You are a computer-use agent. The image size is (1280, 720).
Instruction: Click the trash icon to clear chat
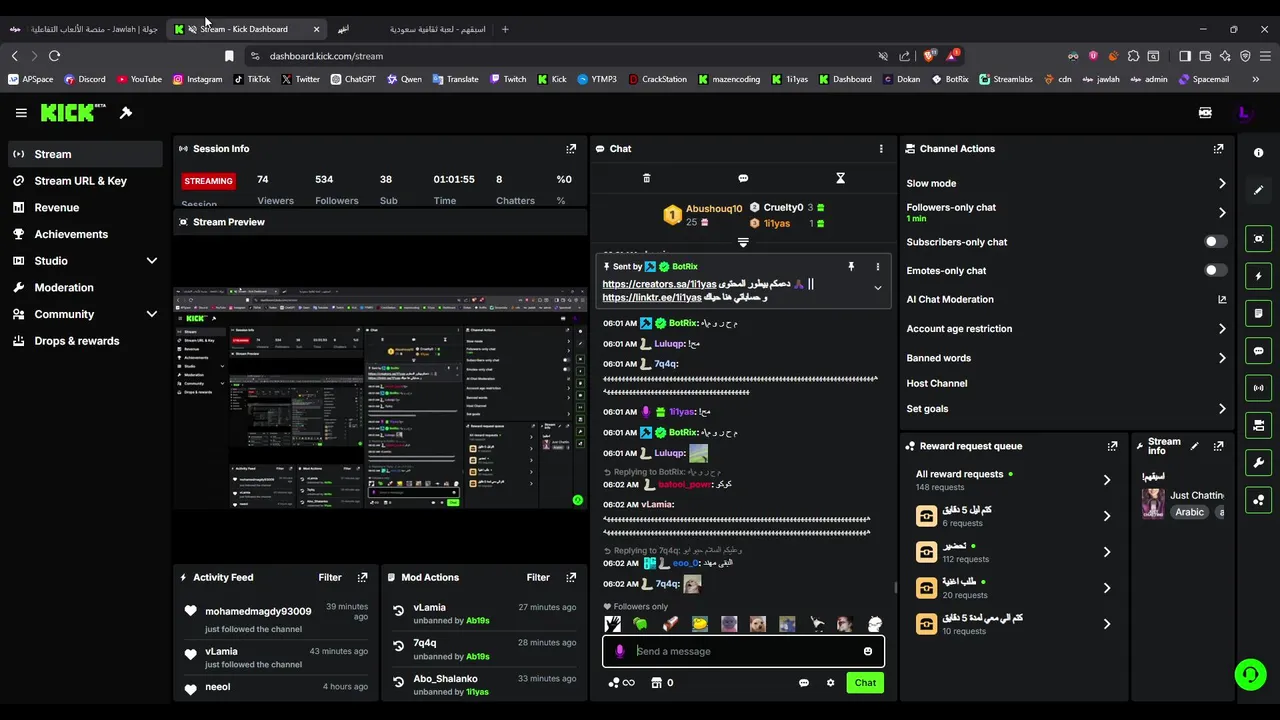pyautogui.click(x=646, y=178)
